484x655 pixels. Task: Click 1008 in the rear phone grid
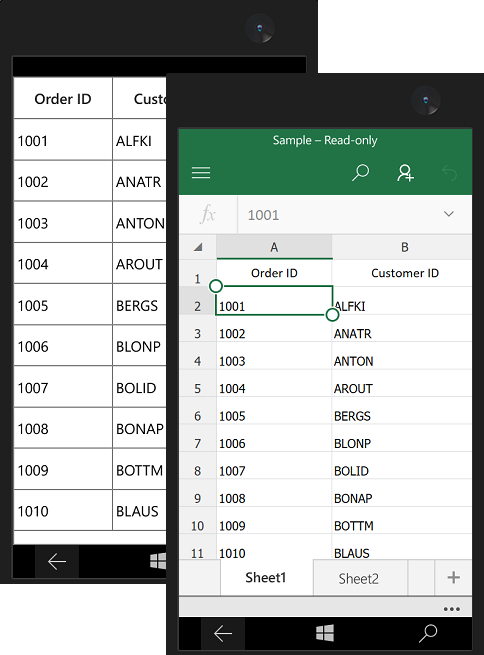pos(63,428)
